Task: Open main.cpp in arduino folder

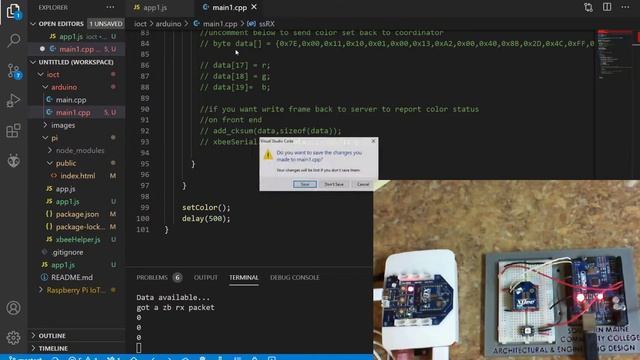Action: (71, 100)
